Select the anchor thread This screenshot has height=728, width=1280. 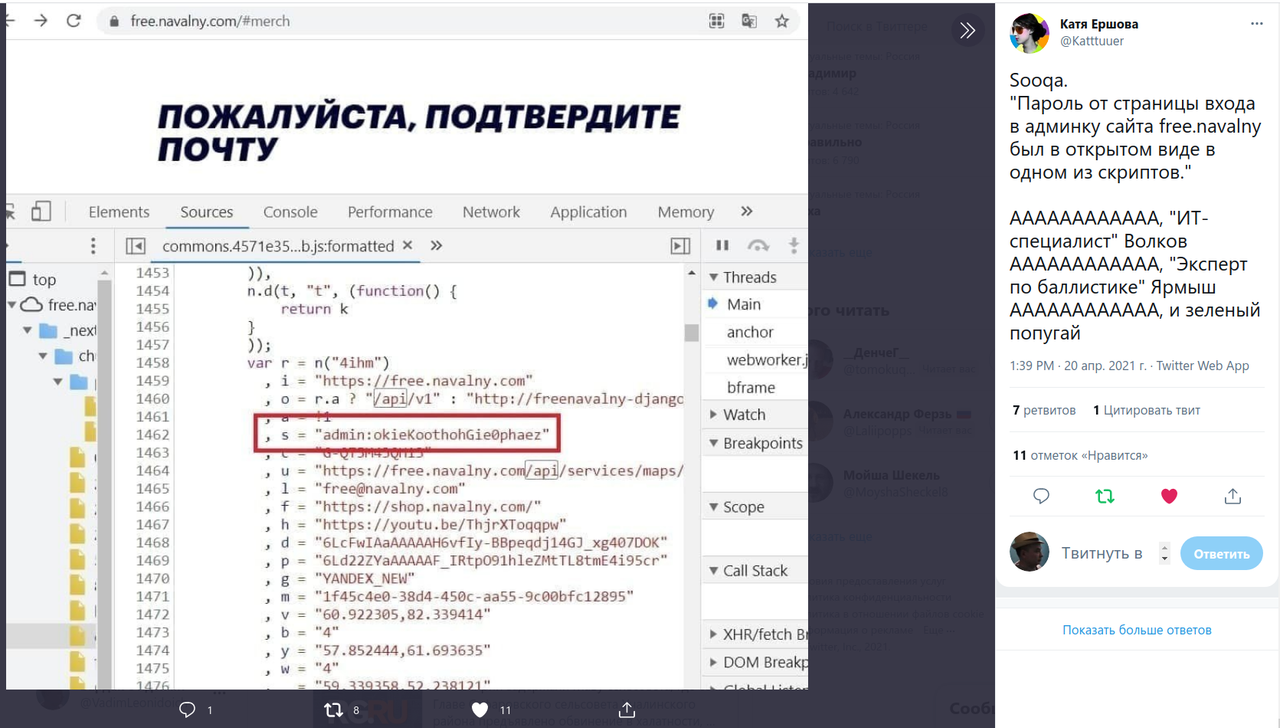click(x=750, y=332)
